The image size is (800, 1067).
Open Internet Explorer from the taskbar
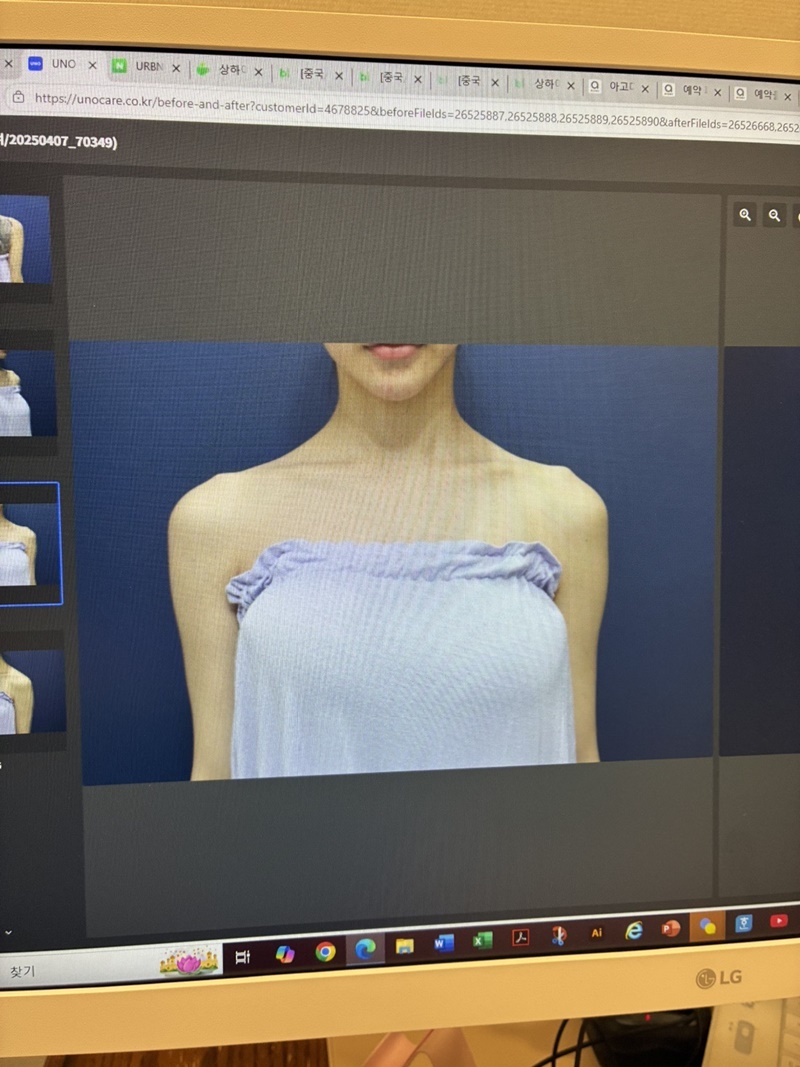pyautogui.click(x=633, y=931)
